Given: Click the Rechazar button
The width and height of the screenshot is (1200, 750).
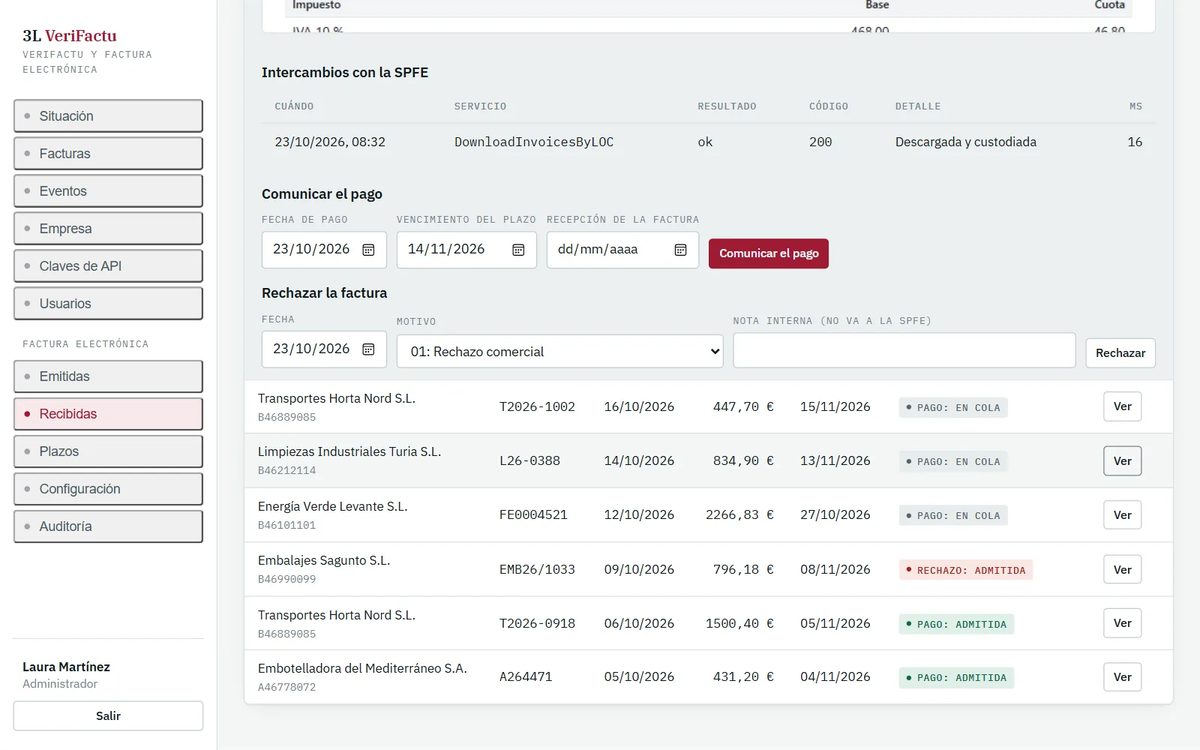Looking at the screenshot, I should [1120, 353].
